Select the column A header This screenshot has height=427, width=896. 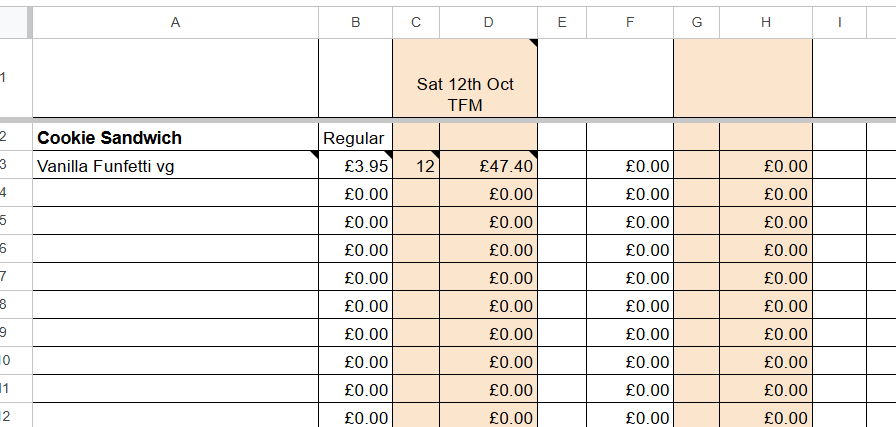tap(175, 22)
